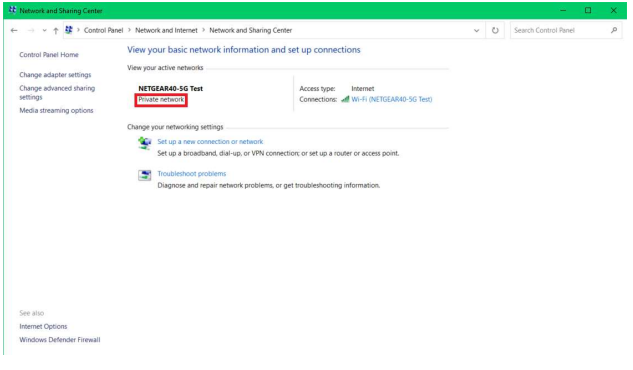
Task: Open Internet Options
Action: [x=43, y=326]
